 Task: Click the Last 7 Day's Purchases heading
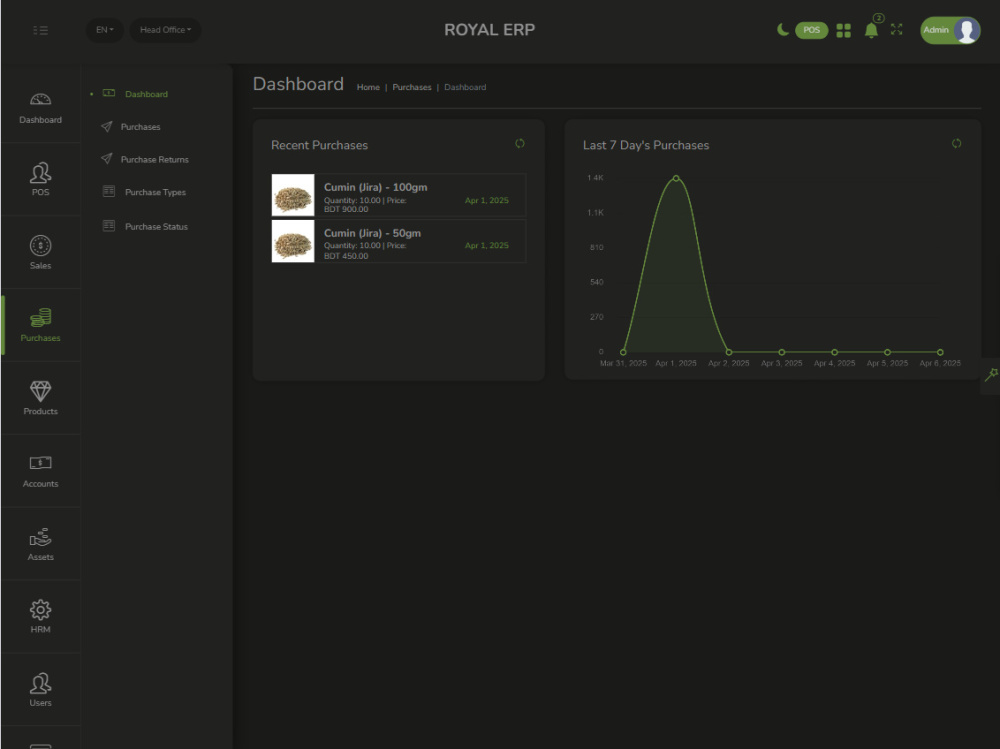[645, 145]
